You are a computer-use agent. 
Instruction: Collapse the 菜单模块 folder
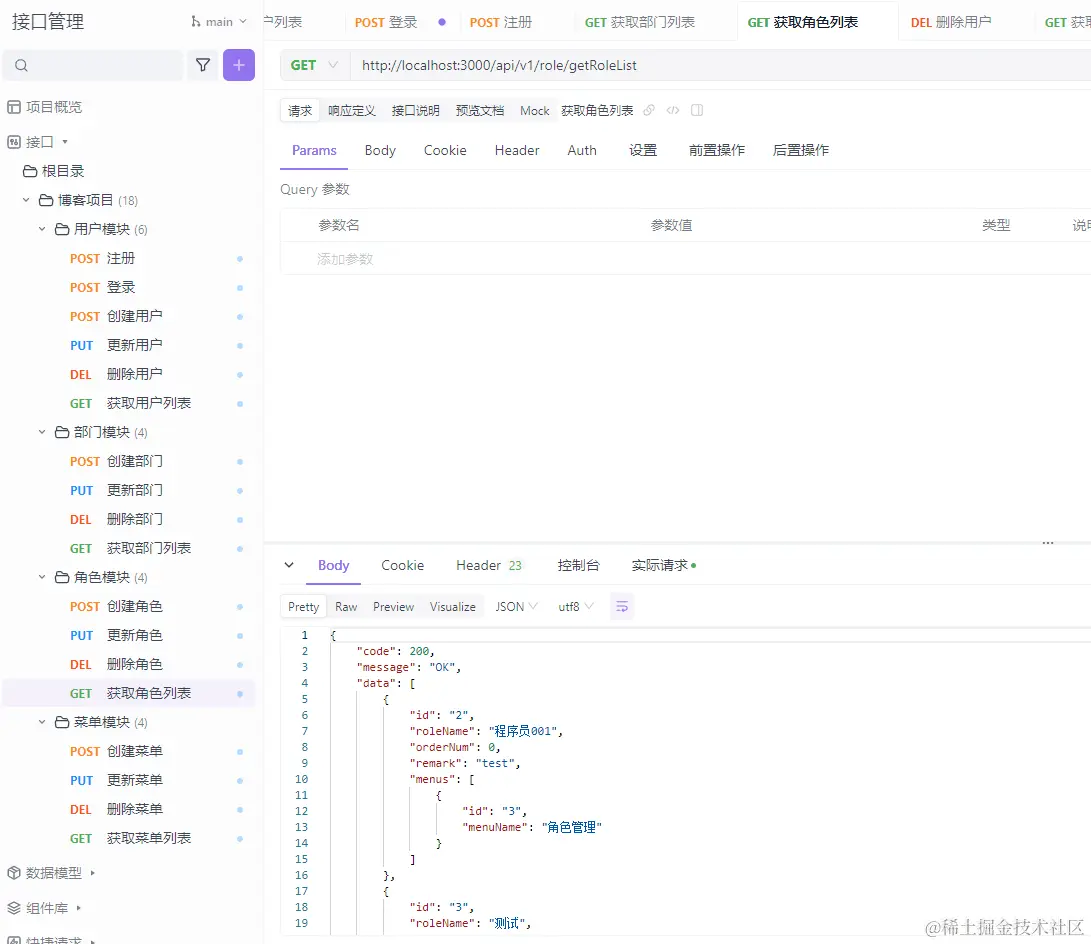[x=42, y=722]
